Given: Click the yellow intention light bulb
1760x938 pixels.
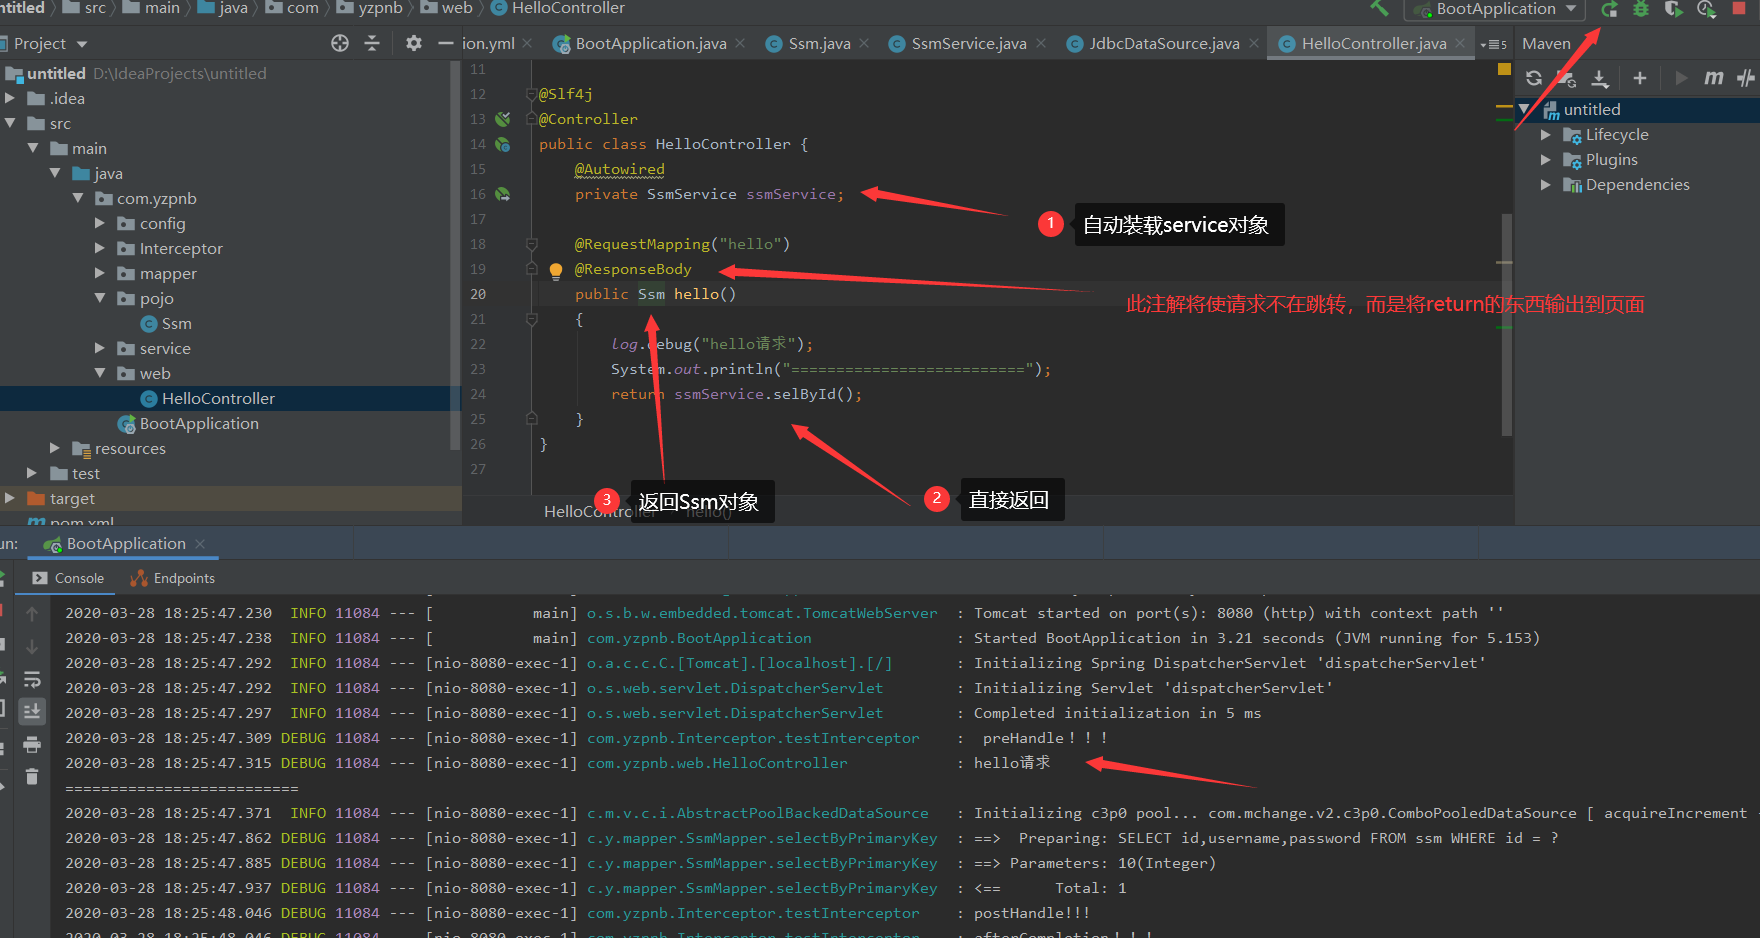Looking at the screenshot, I should [x=556, y=270].
